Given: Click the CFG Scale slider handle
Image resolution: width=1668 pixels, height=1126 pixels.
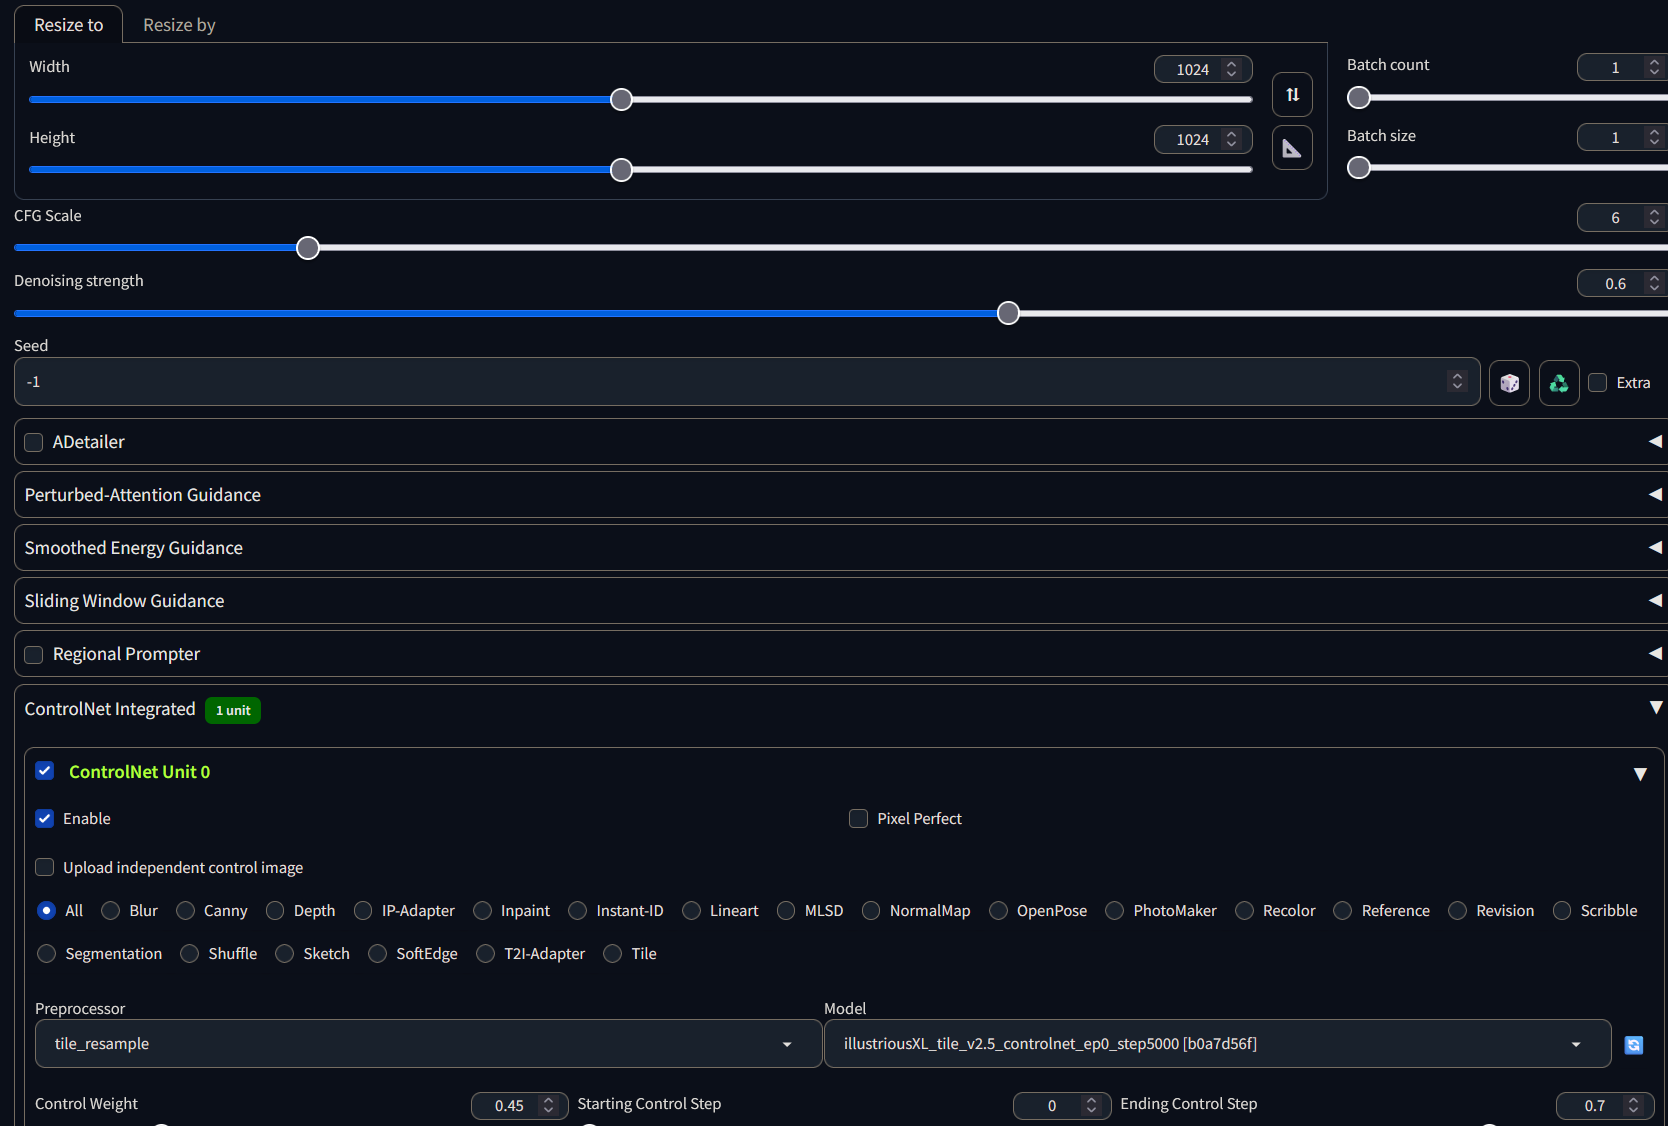Looking at the screenshot, I should tap(308, 248).
